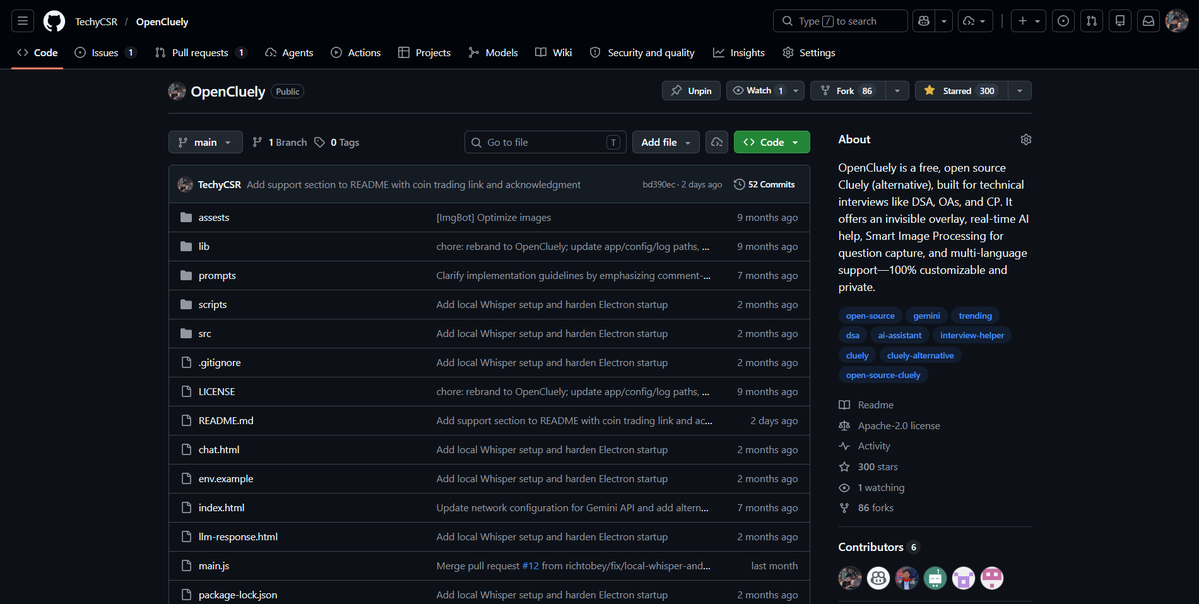The width and height of the screenshot is (1199, 604).
Task: Open chat.html file
Action: tap(219, 450)
